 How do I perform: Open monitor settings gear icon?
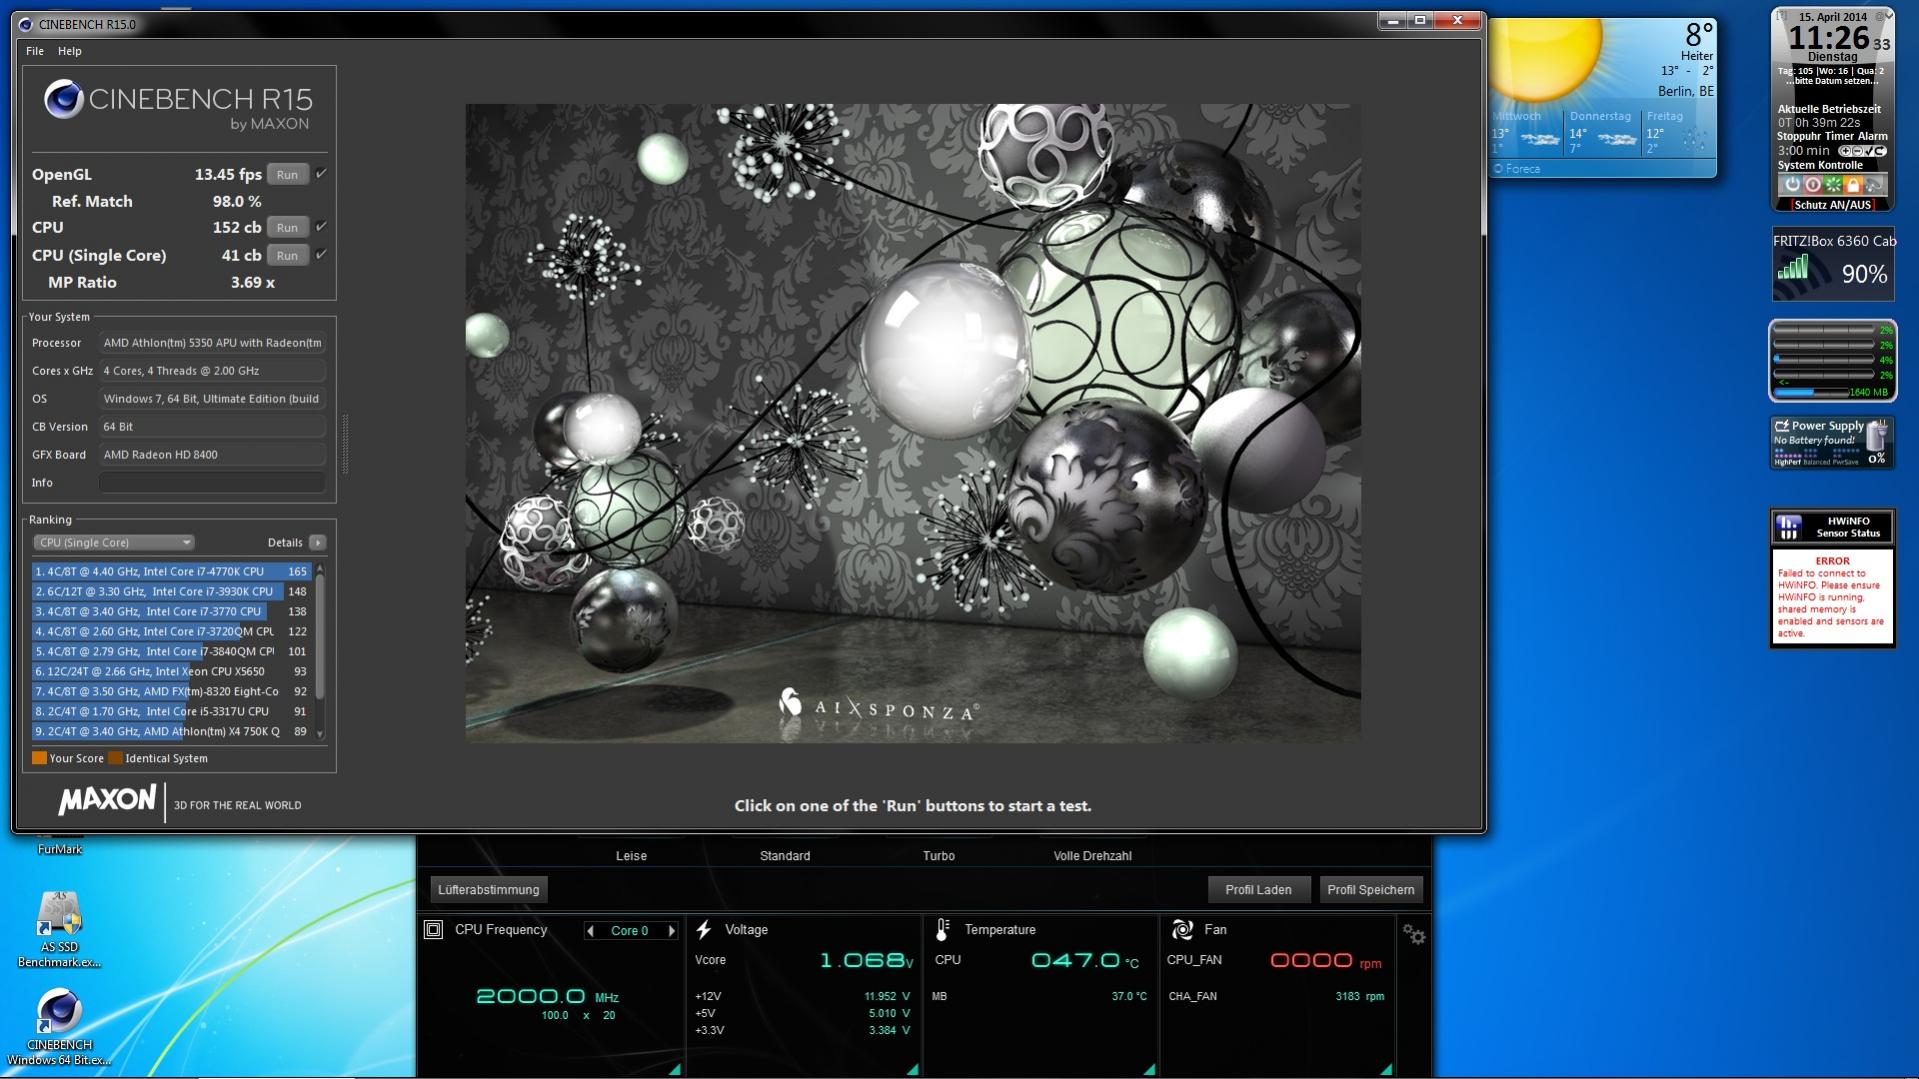click(1414, 934)
